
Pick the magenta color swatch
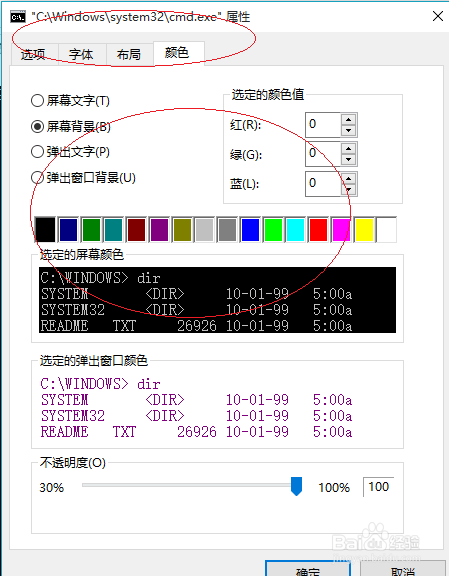point(341,230)
